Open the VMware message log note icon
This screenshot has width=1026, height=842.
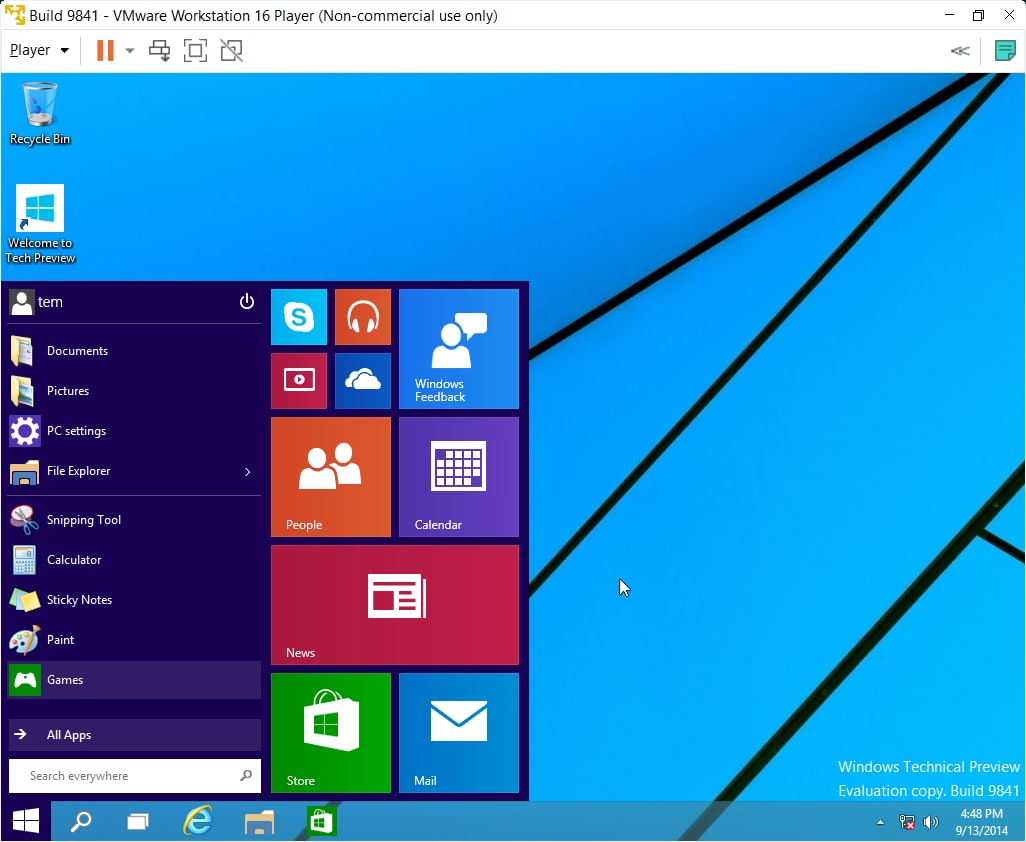1004,50
